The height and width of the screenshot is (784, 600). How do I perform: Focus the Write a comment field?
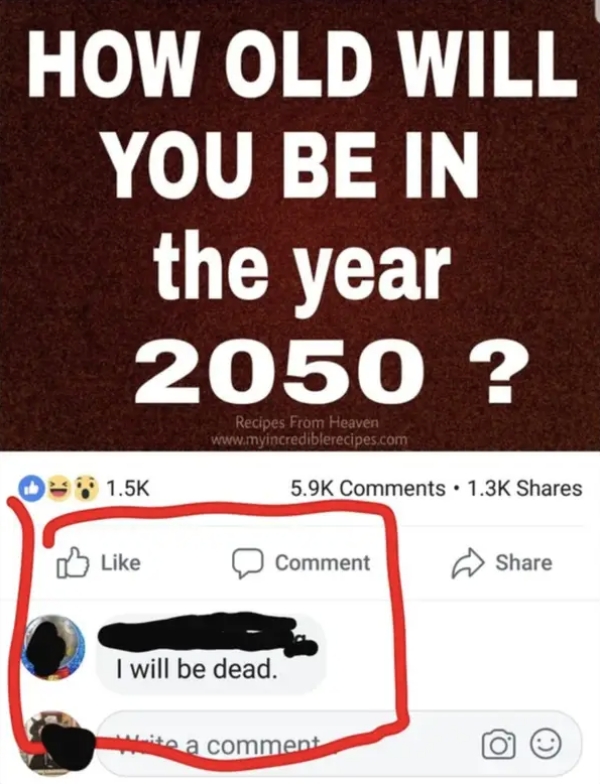click(x=339, y=744)
